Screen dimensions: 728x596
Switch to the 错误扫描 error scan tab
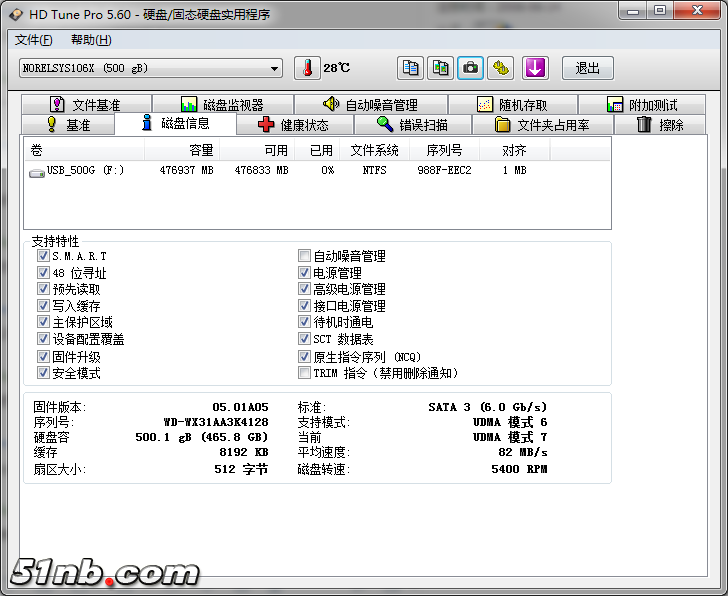pos(413,125)
